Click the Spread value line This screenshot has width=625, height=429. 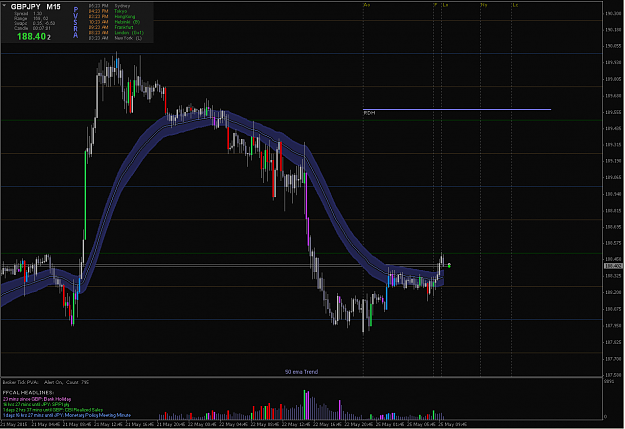tap(28, 14)
